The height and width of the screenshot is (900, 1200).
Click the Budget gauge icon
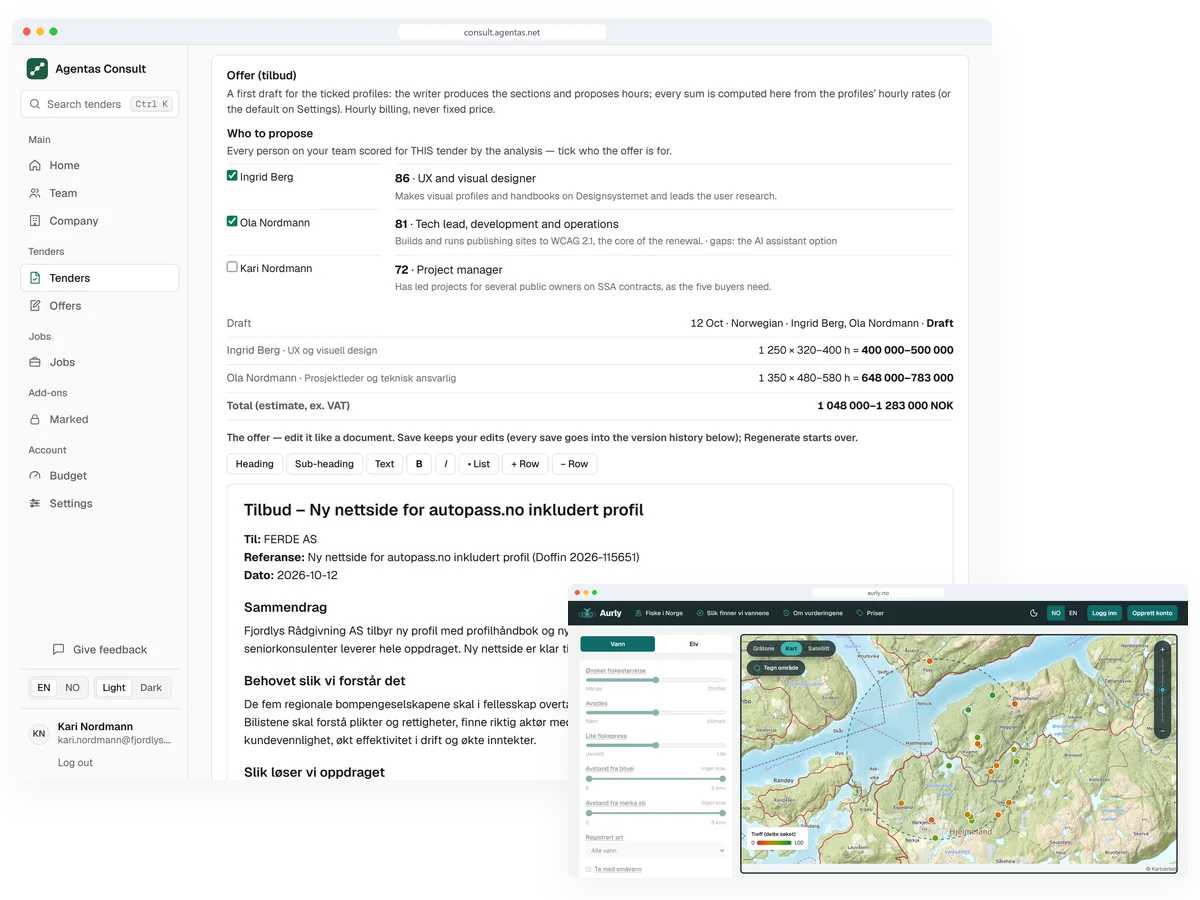pyautogui.click(x=35, y=476)
